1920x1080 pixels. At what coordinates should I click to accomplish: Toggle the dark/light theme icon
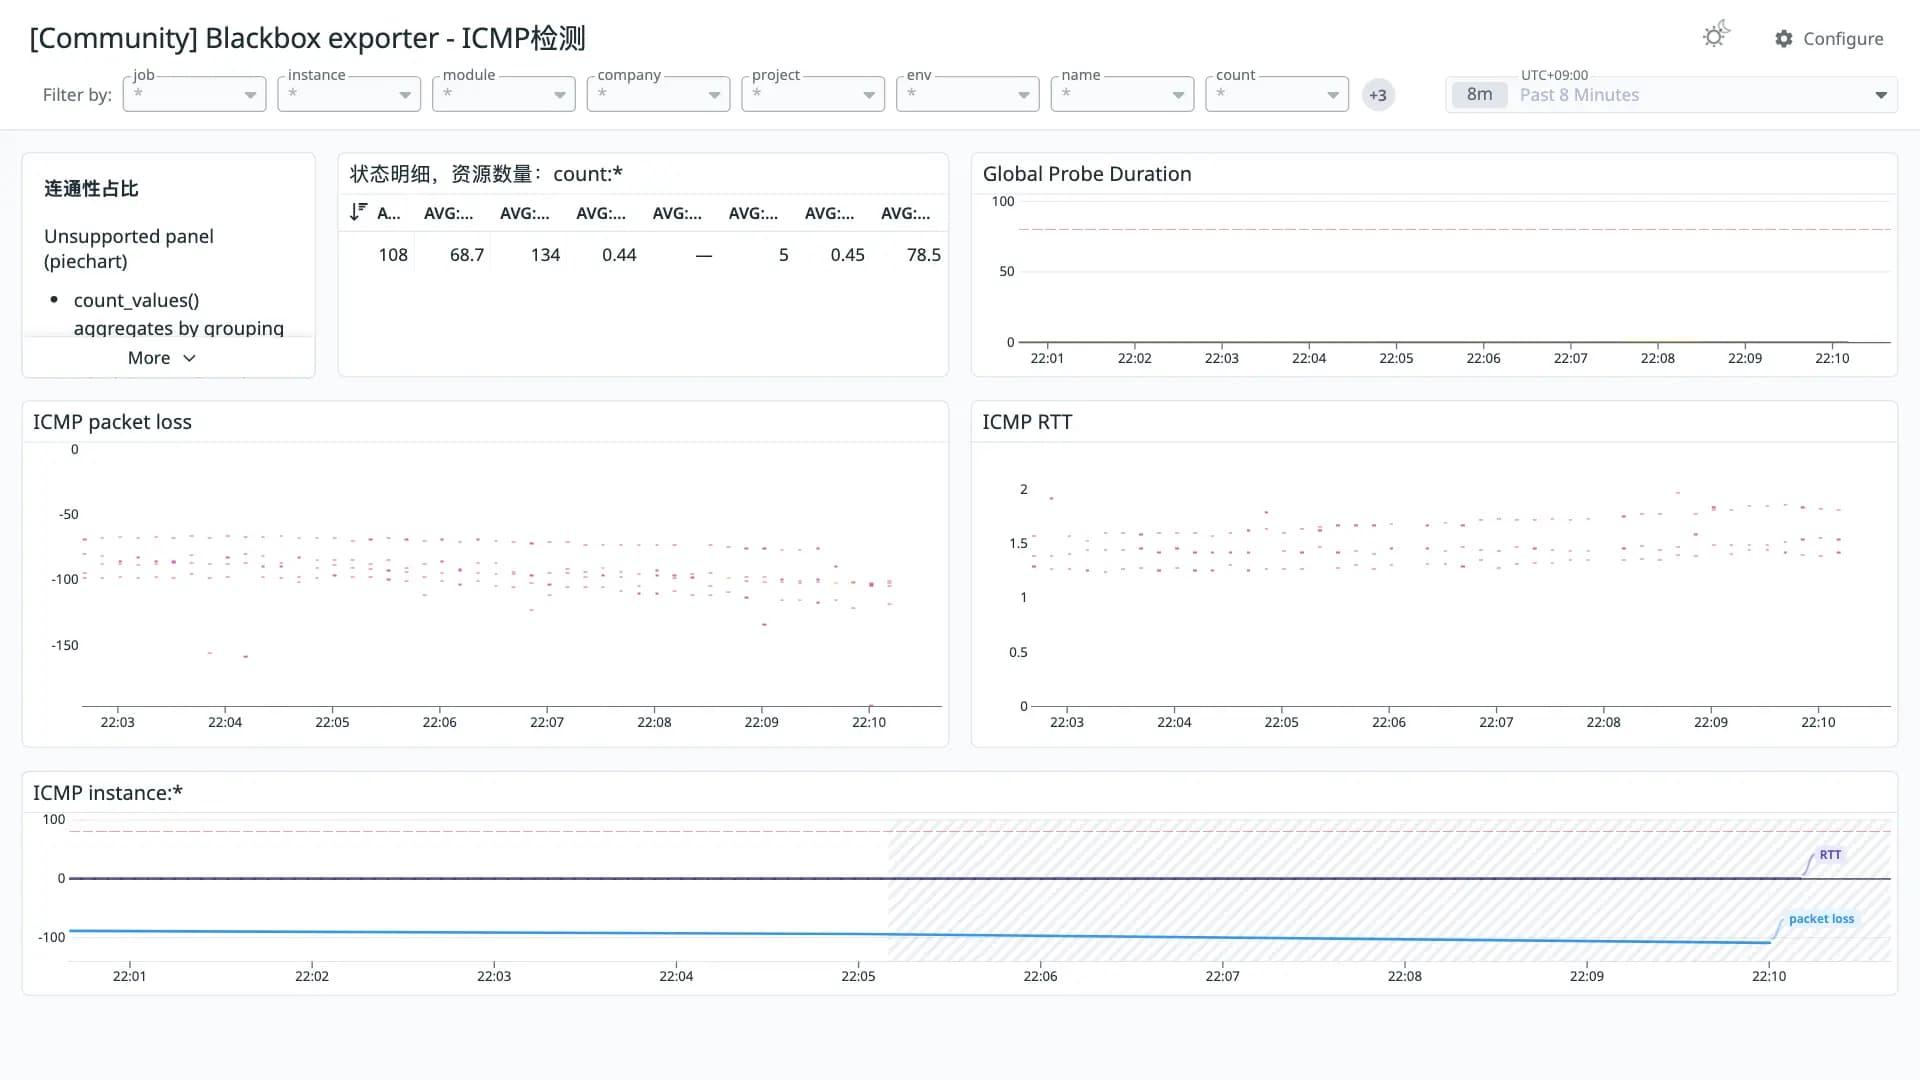(1715, 36)
